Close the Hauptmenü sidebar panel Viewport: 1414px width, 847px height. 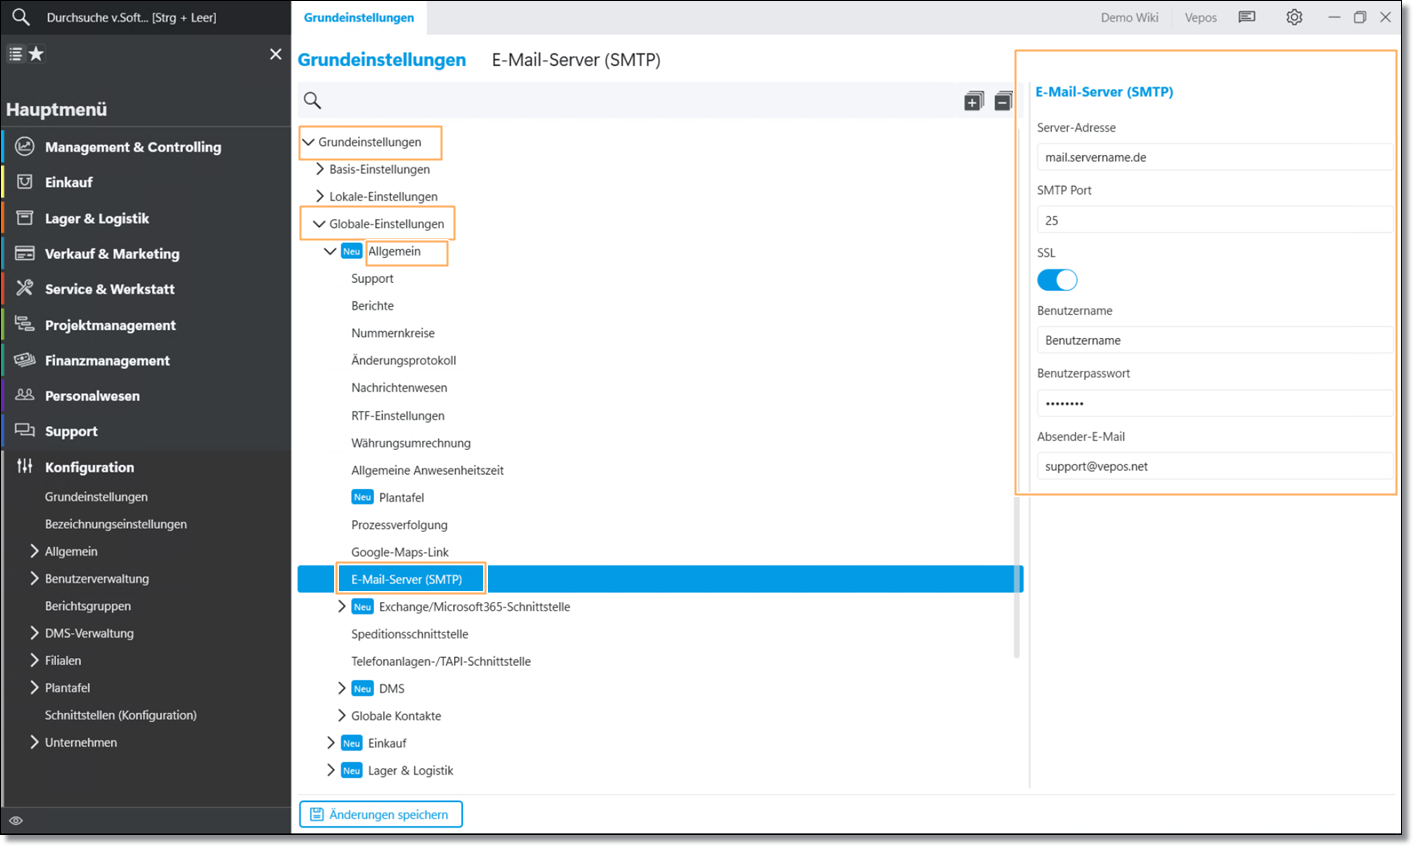tap(276, 54)
